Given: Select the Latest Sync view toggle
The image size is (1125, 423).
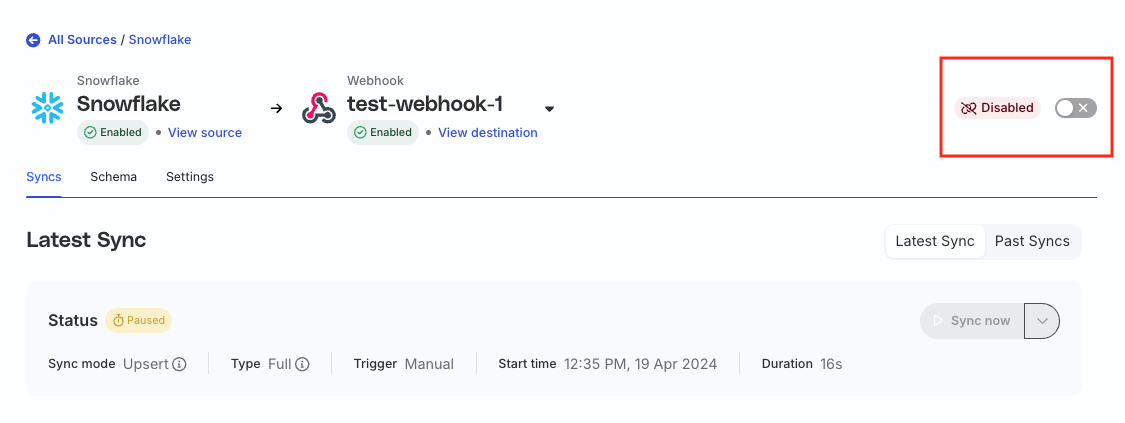Looking at the screenshot, I should point(935,242).
